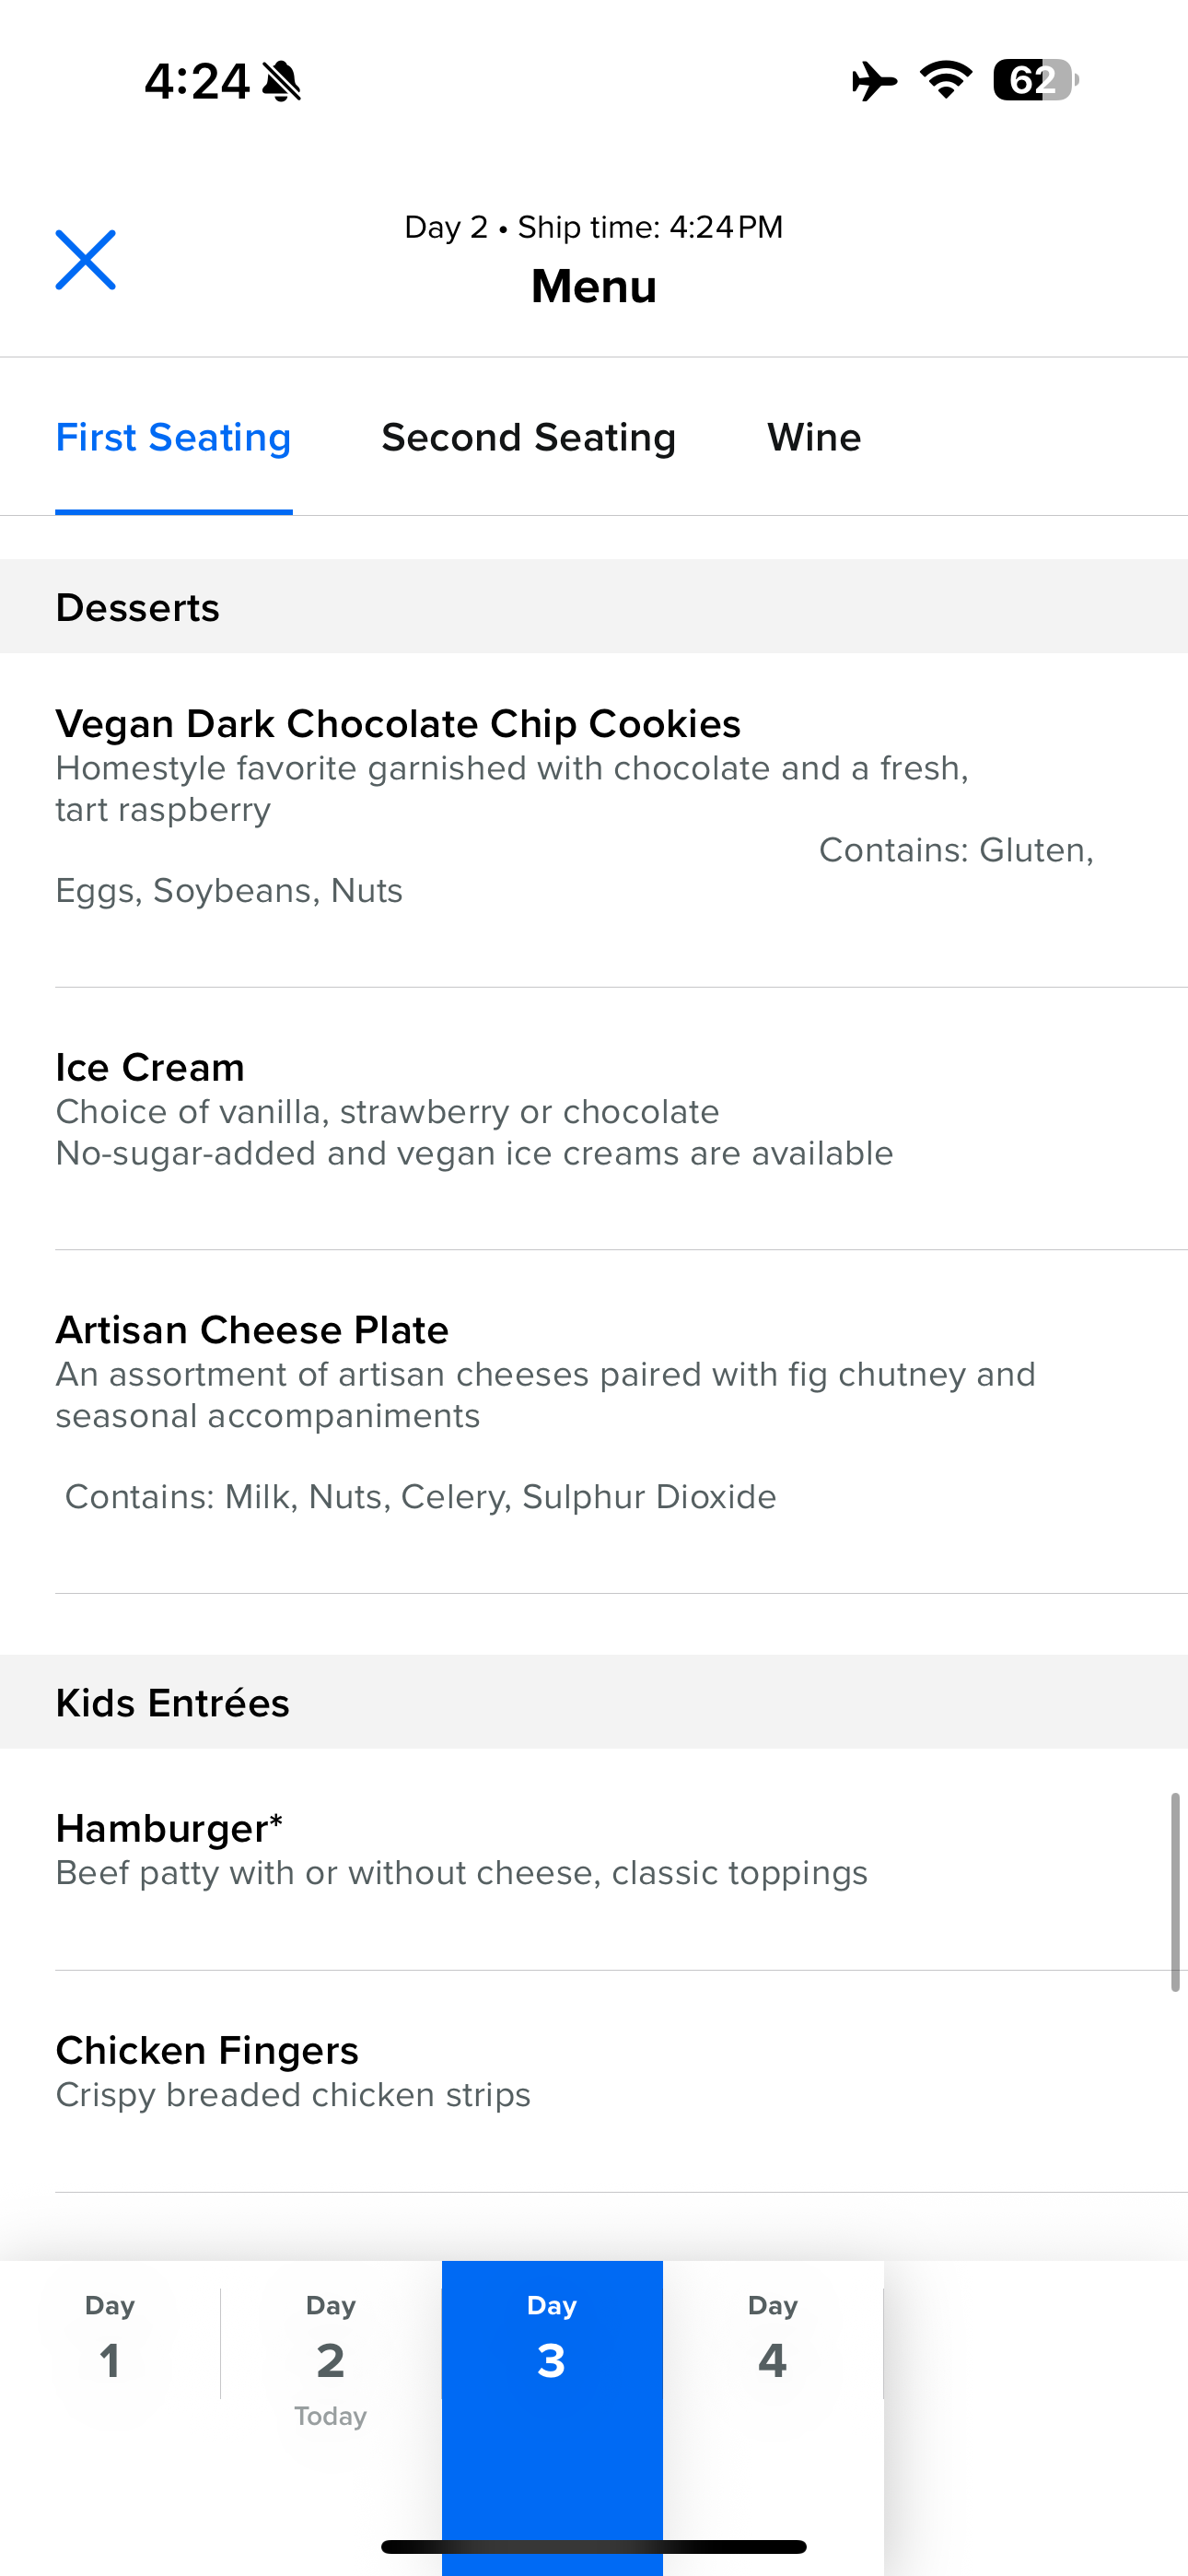Image resolution: width=1188 pixels, height=2576 pixels.
Task: Open Vegan Dark Chocolate Chip Cookies item
Action: tap(397, 724)
